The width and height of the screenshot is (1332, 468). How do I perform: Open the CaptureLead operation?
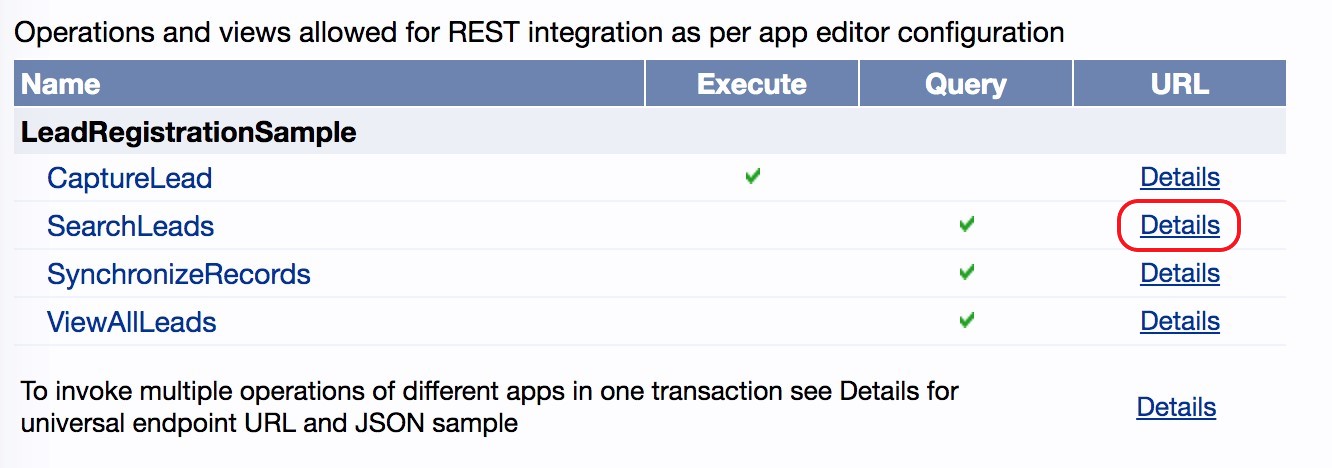click(130, 179)
